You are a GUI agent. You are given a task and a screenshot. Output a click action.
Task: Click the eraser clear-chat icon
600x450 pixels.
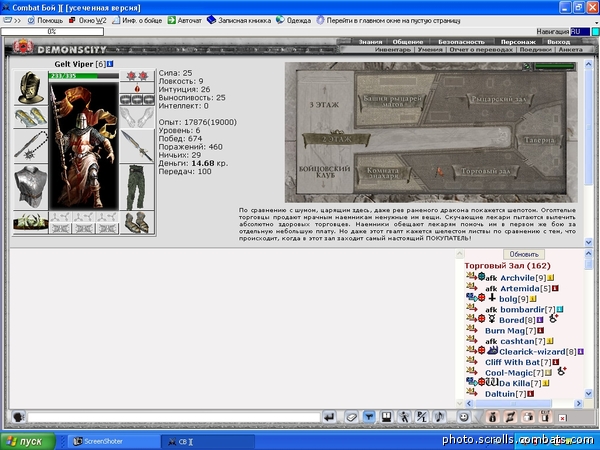point(351,417)
